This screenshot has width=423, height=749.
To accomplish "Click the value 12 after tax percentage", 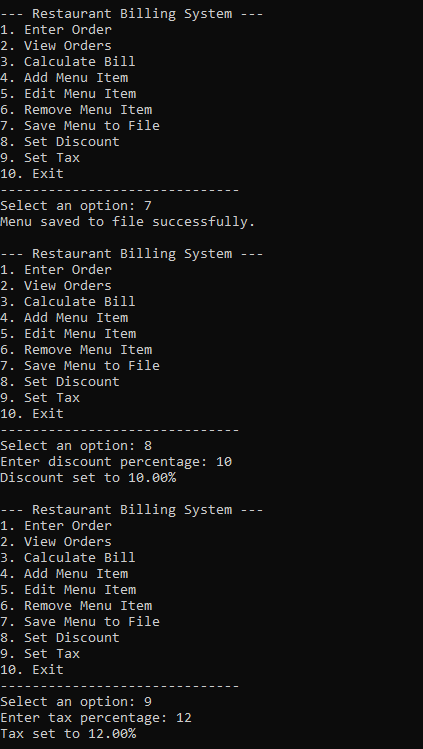I will pos(184,718).
